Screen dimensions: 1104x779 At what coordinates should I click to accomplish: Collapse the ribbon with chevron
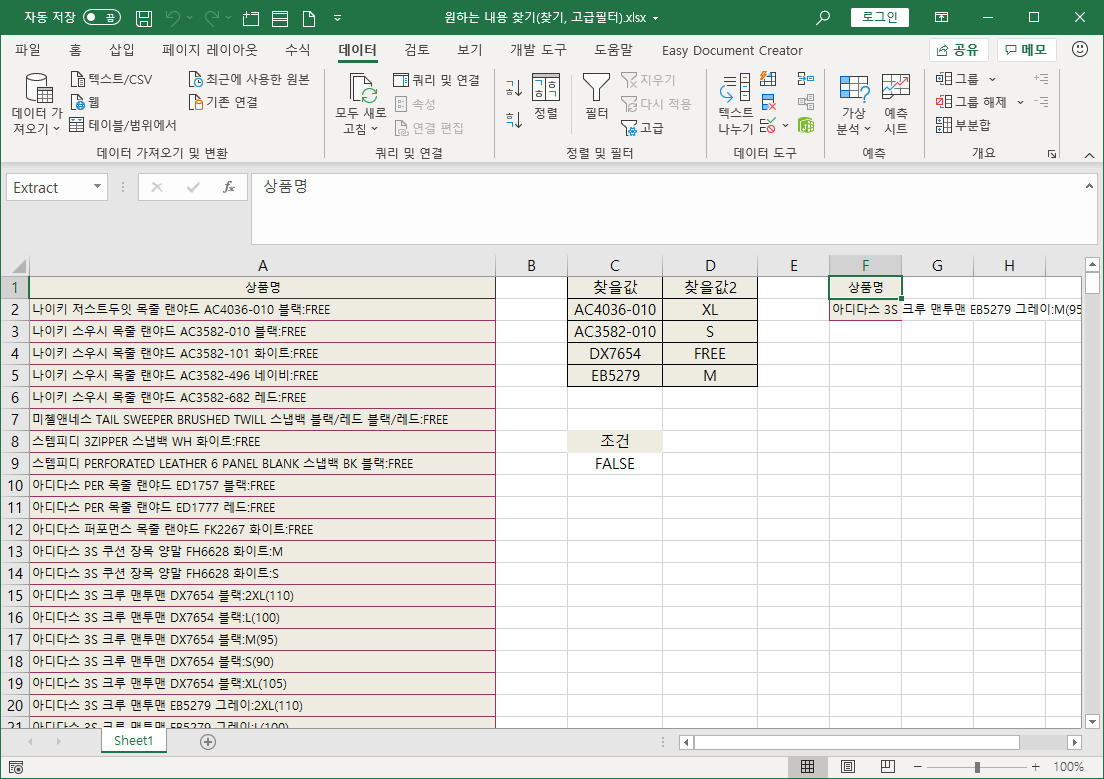coord(1089,155)
